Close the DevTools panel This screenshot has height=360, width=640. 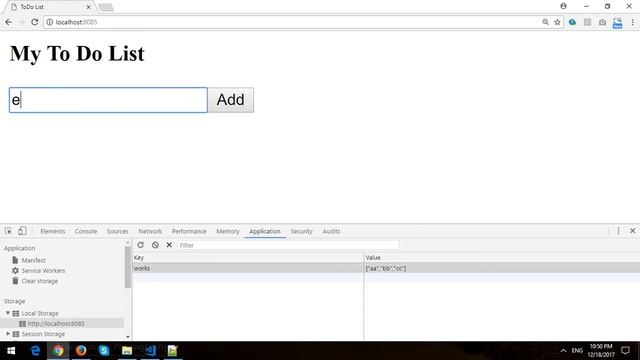click(632, 231)
